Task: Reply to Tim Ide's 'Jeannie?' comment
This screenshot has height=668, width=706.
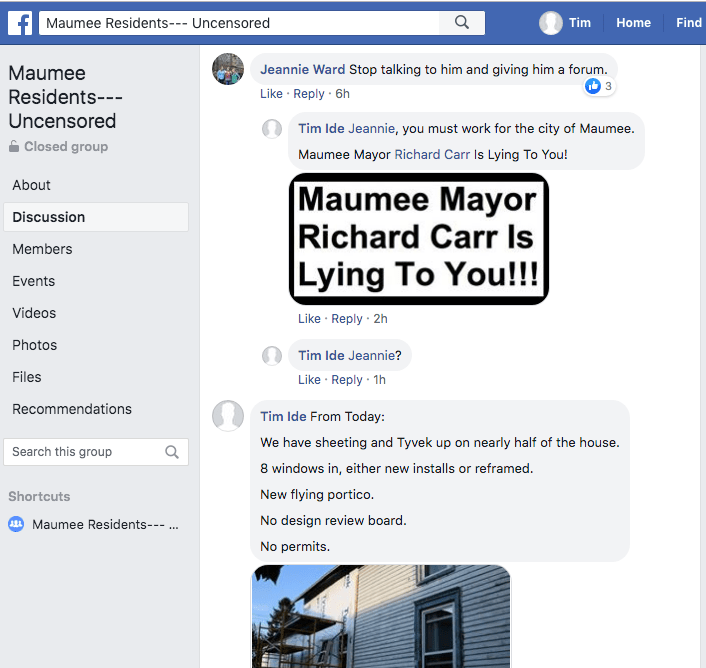Action: [x=347, y=380]
